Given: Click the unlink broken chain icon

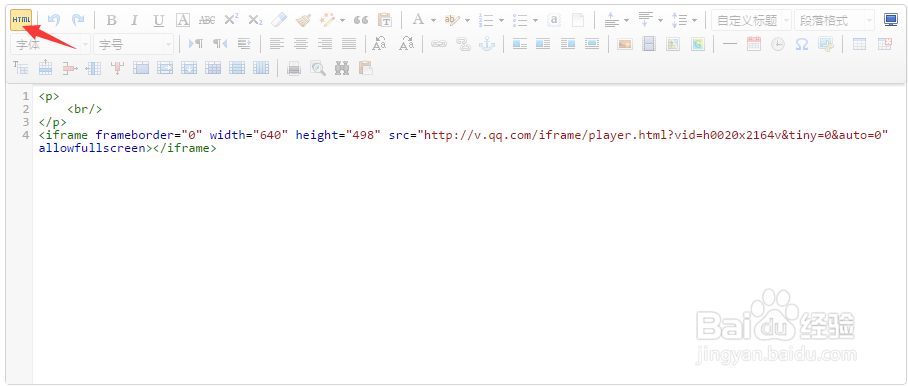Looking at the screenshot, I should 463,44.
